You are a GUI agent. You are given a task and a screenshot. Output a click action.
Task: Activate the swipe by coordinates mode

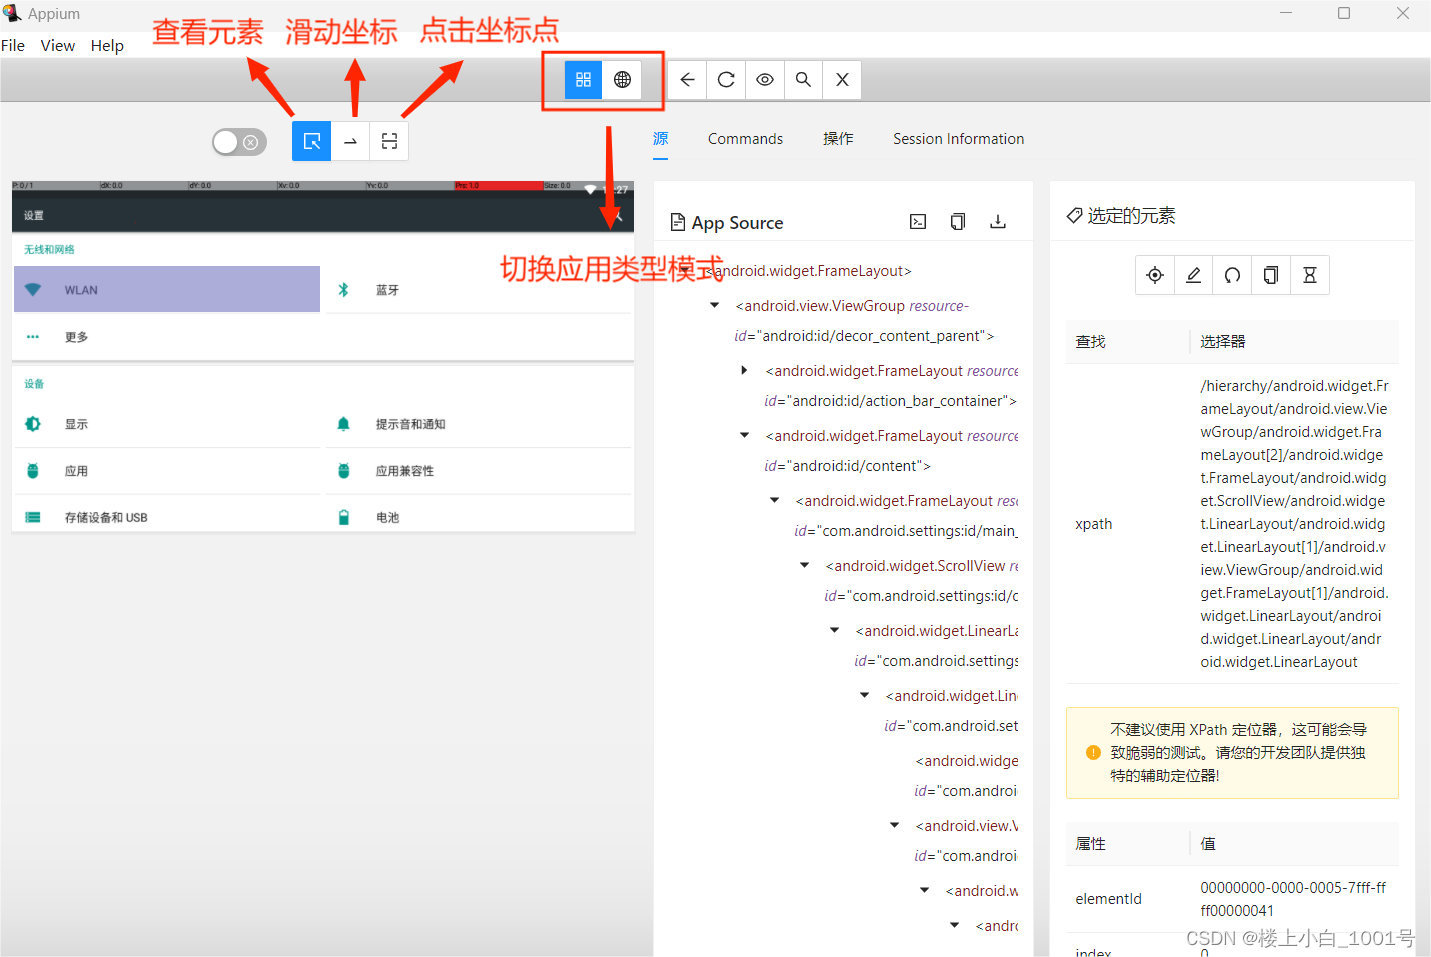[350, 142]
